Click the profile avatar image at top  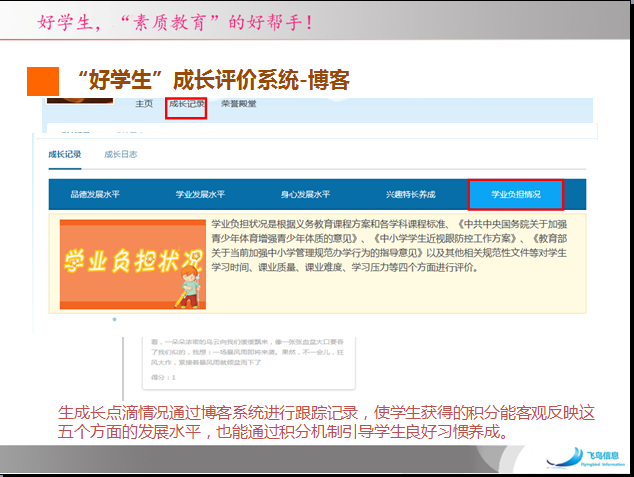[x=79, y=99]
